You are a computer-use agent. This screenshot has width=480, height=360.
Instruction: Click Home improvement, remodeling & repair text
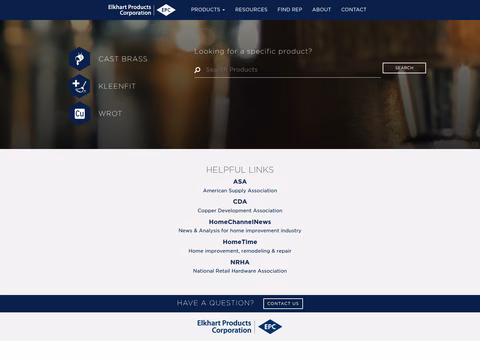click(240, 251)
